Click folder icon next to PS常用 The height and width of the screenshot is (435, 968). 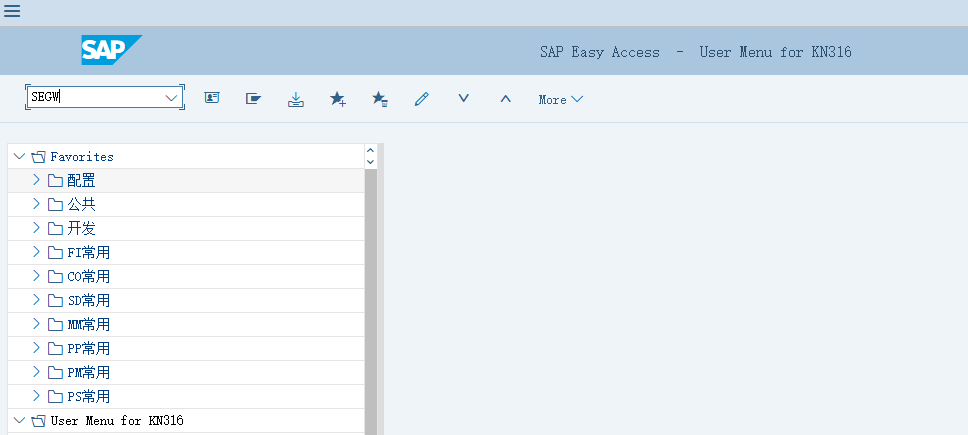pos(56,397)
